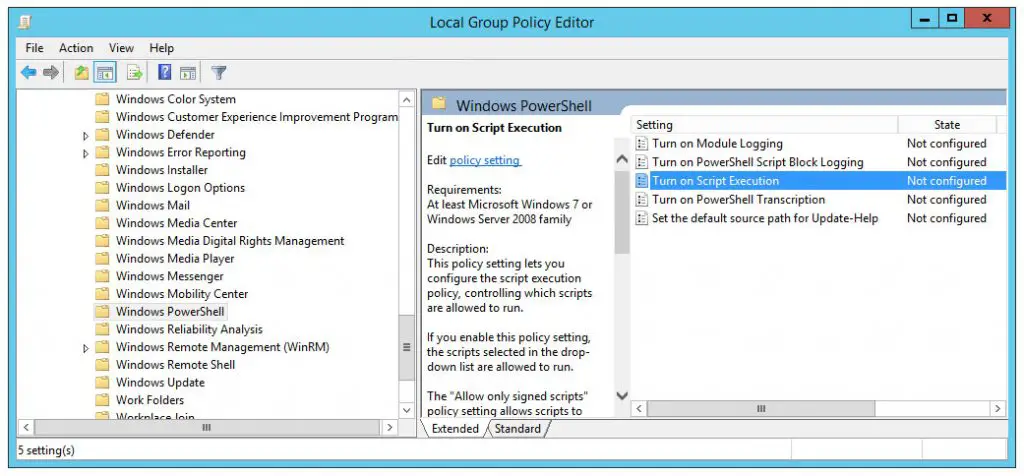Switch to the Standard tab
Viewport: 1024px width, 476px height.
click(x=517, y=429)
